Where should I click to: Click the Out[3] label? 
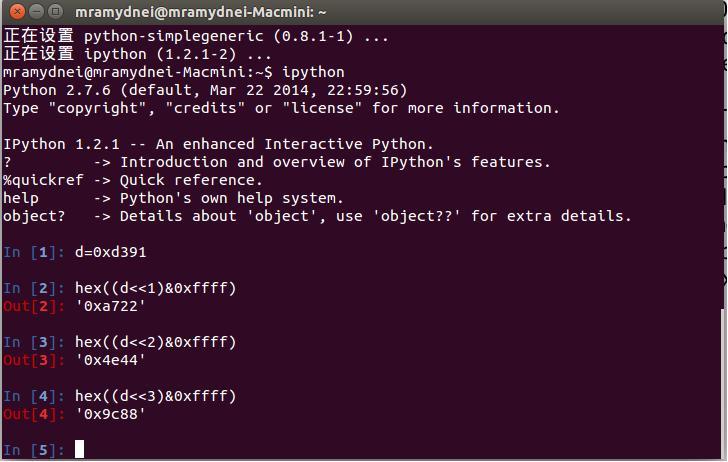[x=33, y=359]
